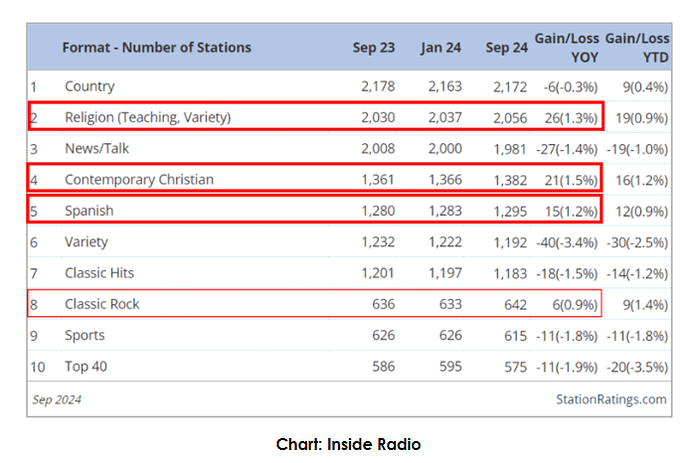Select the Spanish format row
Image resolution: width=690 pixels, height=463 pixels.
coord(89,211)
